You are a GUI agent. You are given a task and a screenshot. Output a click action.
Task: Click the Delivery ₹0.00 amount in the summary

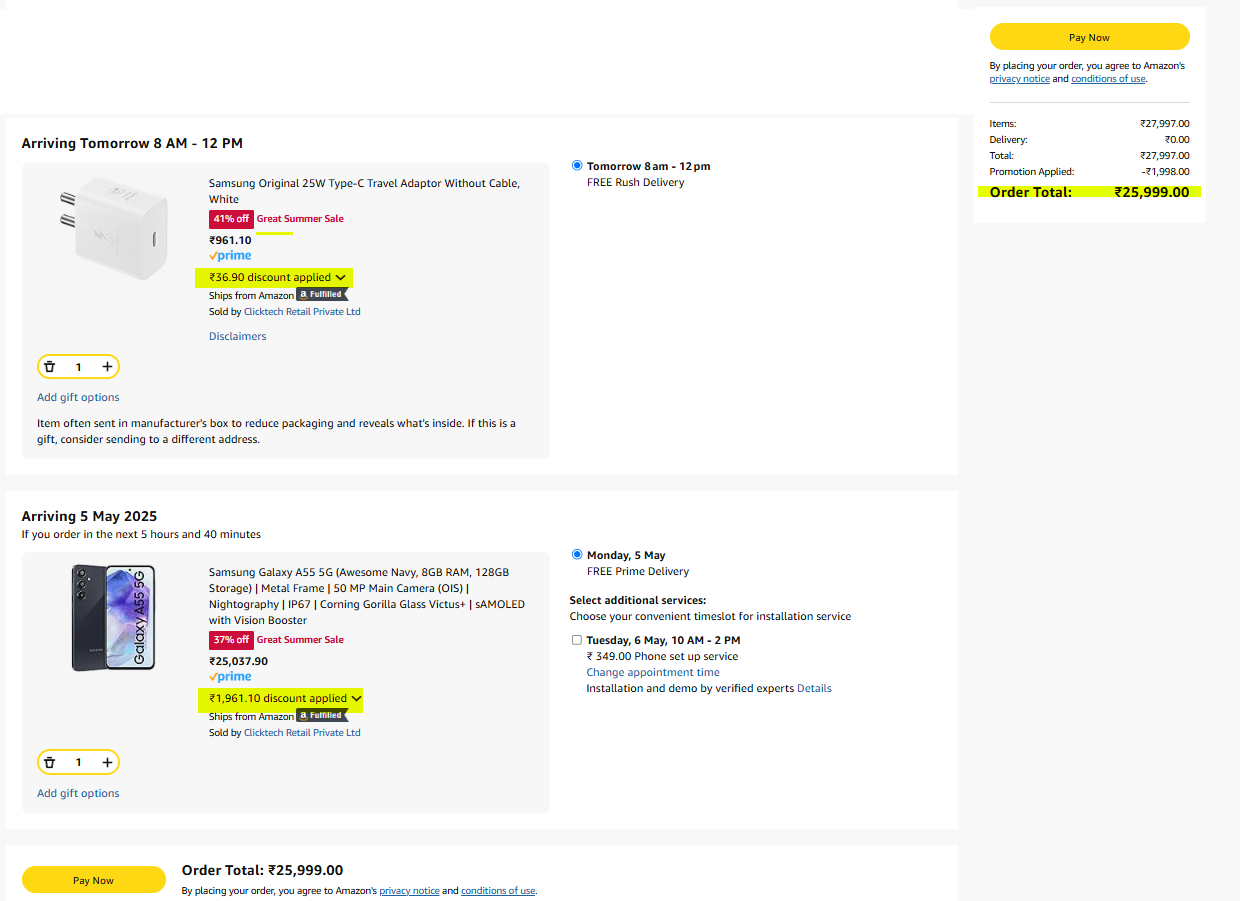click(1177, 140)
